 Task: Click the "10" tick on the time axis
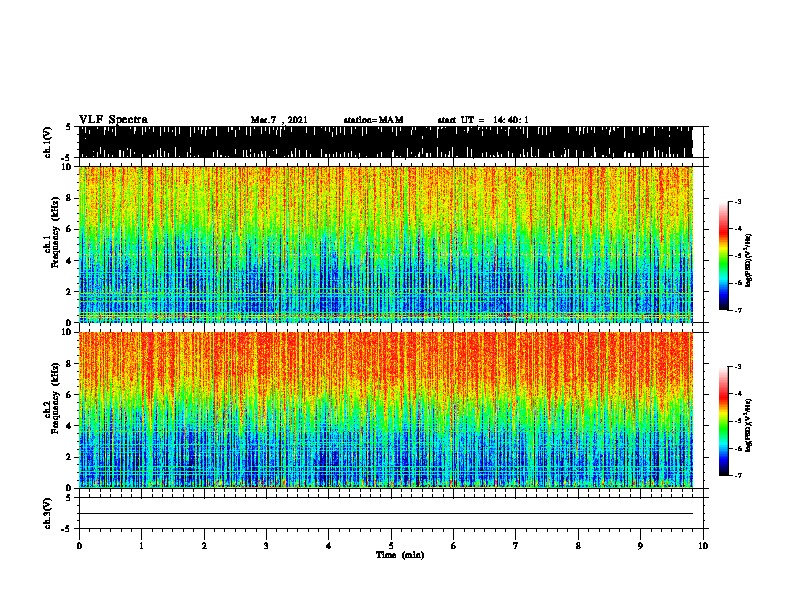coord(703,545)
